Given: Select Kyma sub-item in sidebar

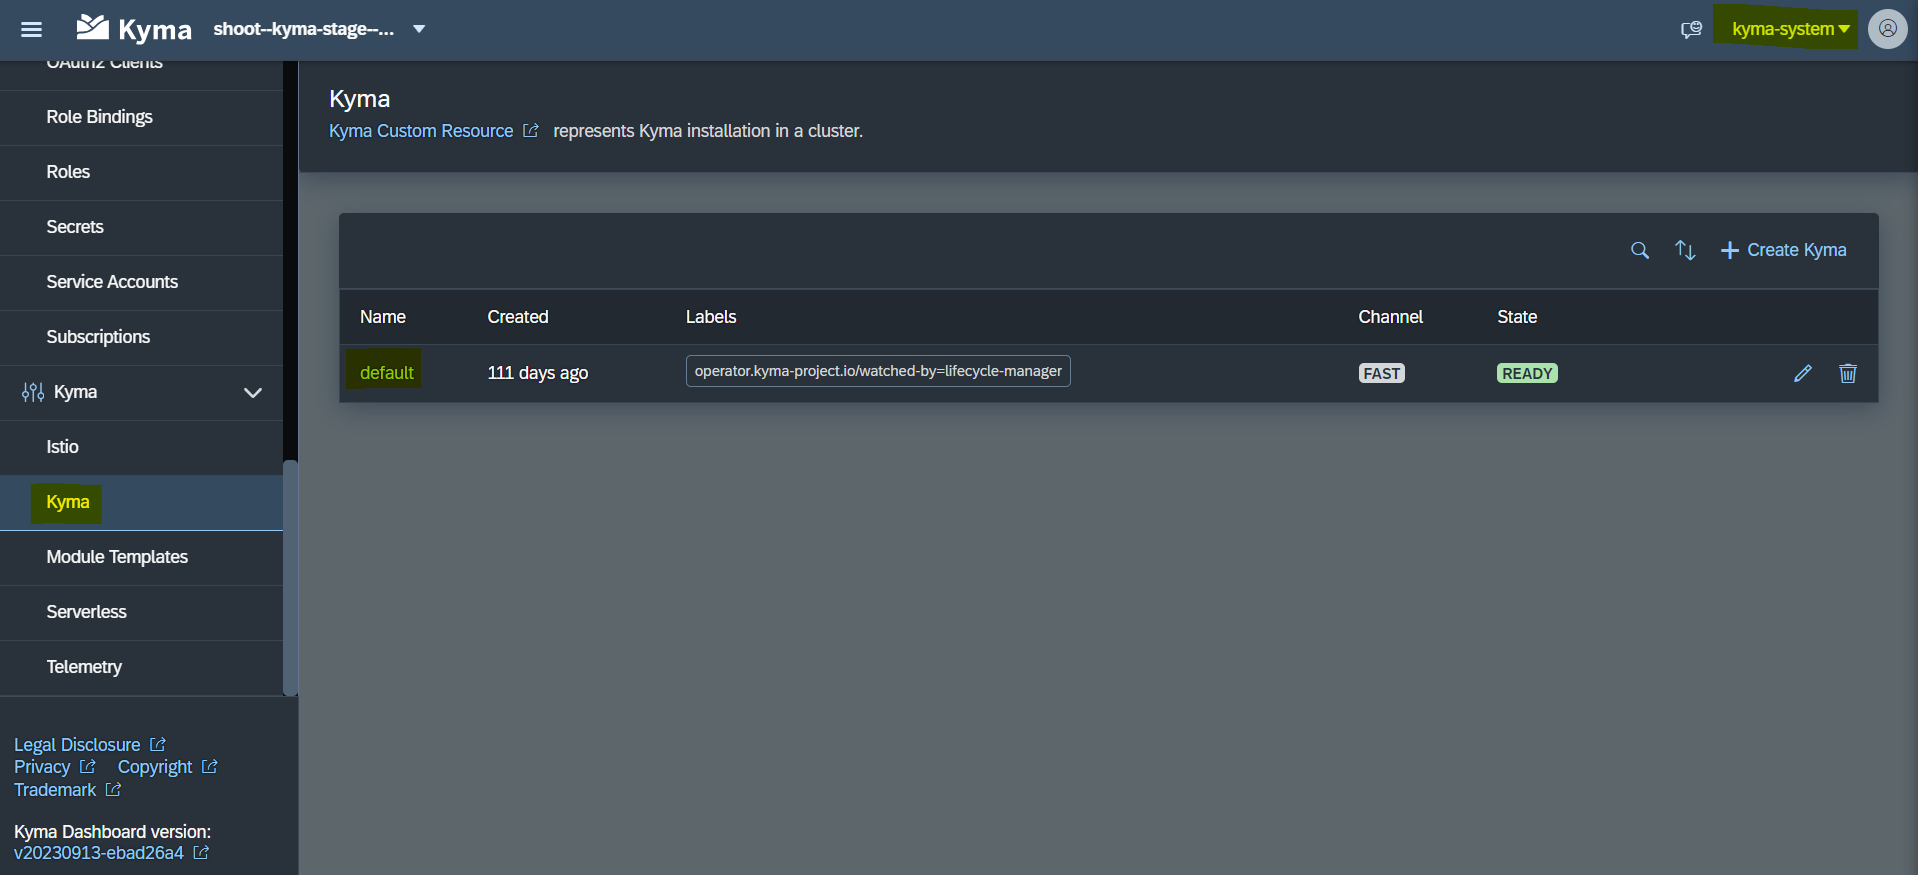Looking at the screenshot, I should click(x=141, y=503).
